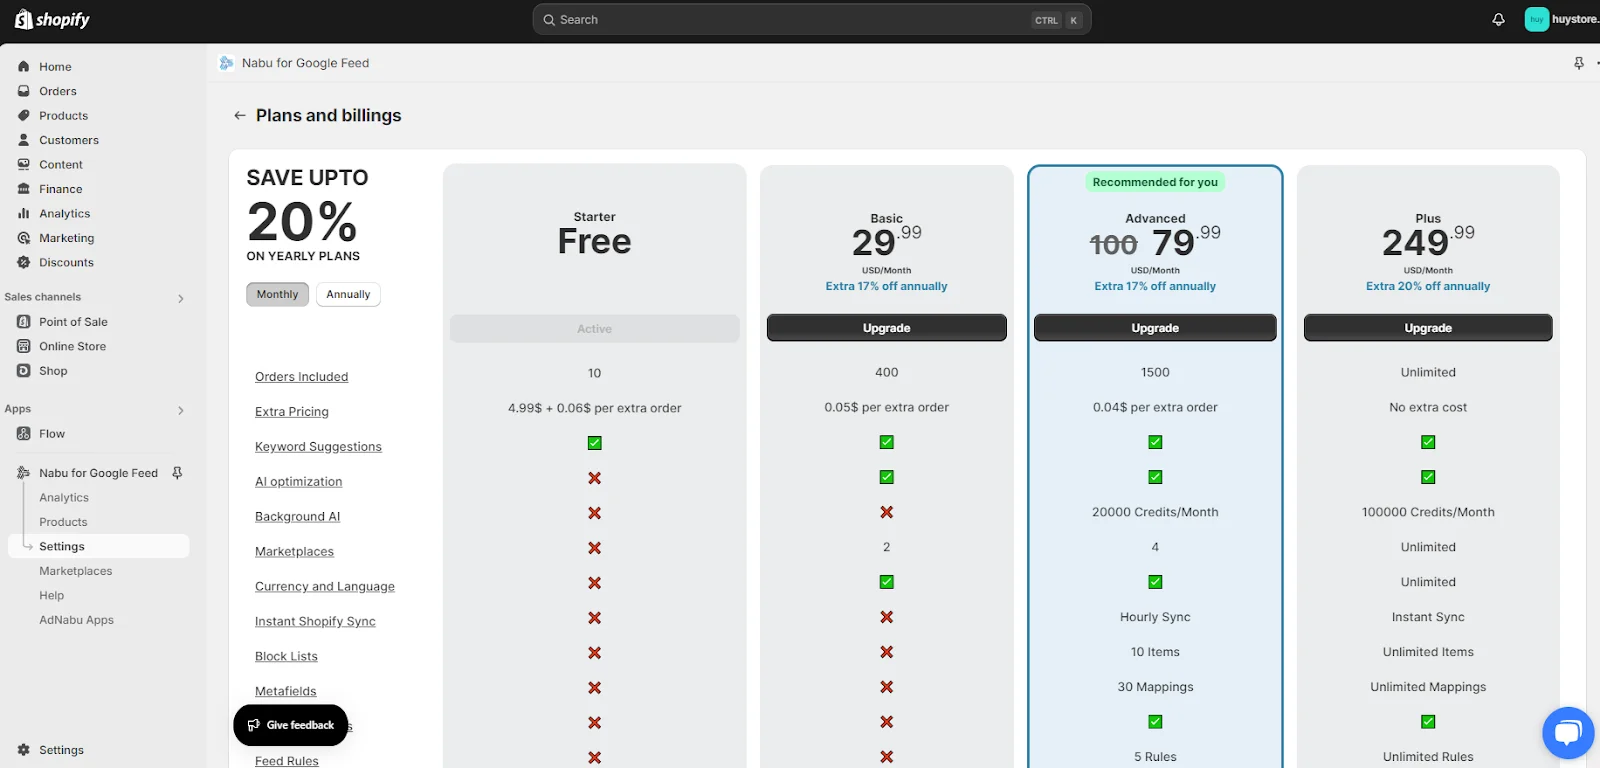1600x768 pixels.
Task: Open the huystore account avatar
Action: coord(1536,19)
